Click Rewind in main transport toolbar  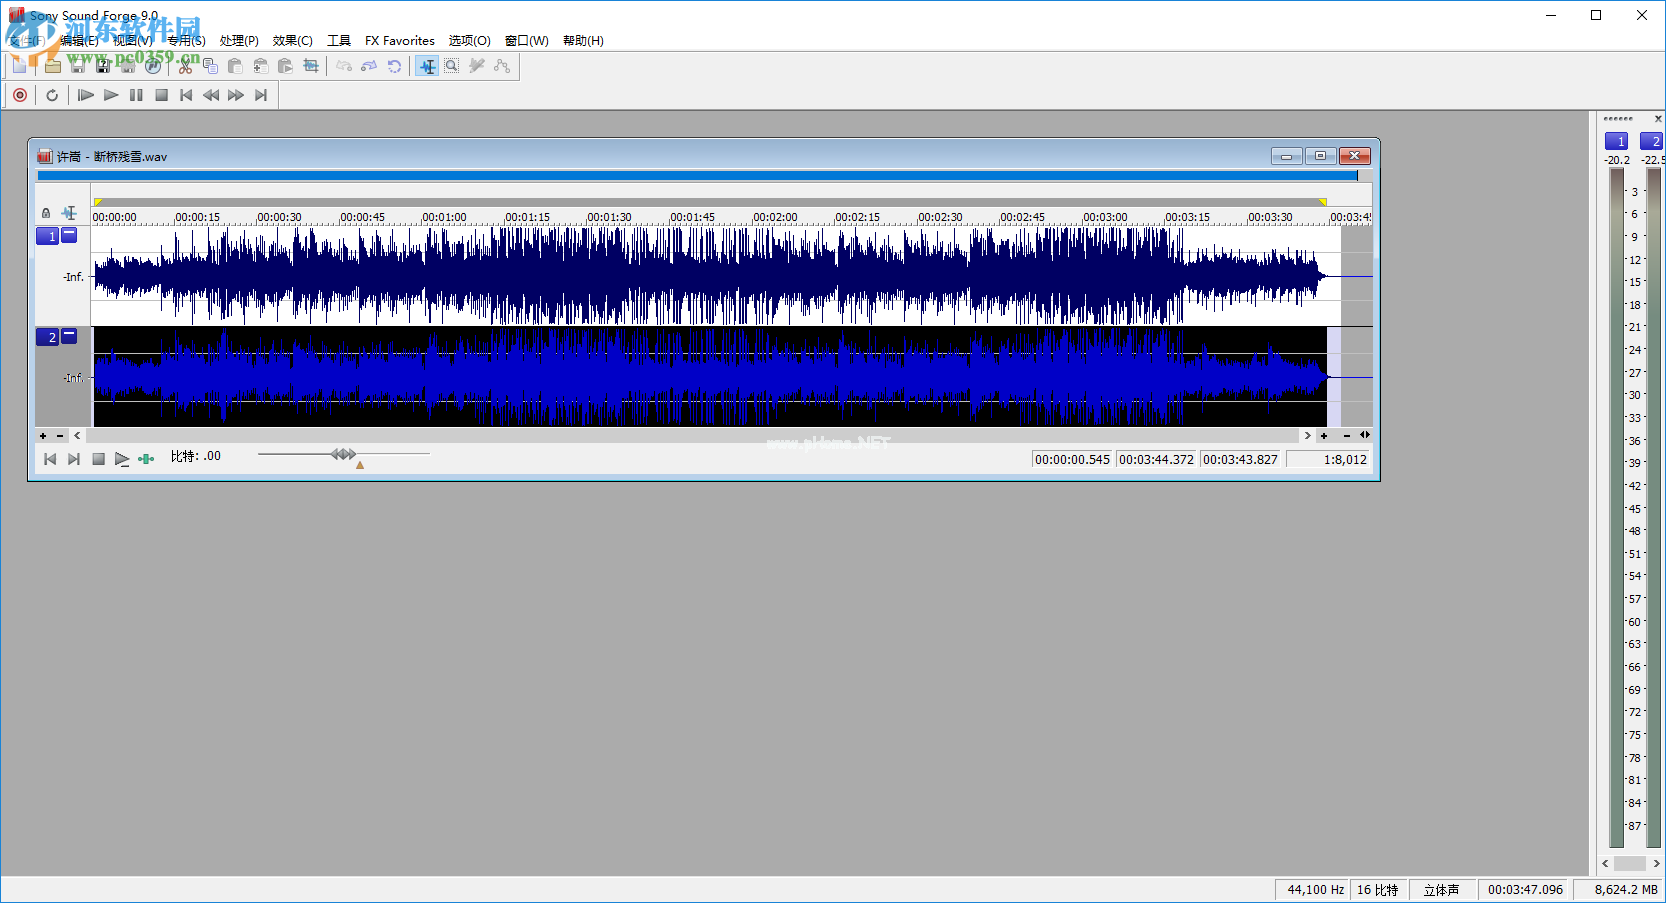(211, 95)
